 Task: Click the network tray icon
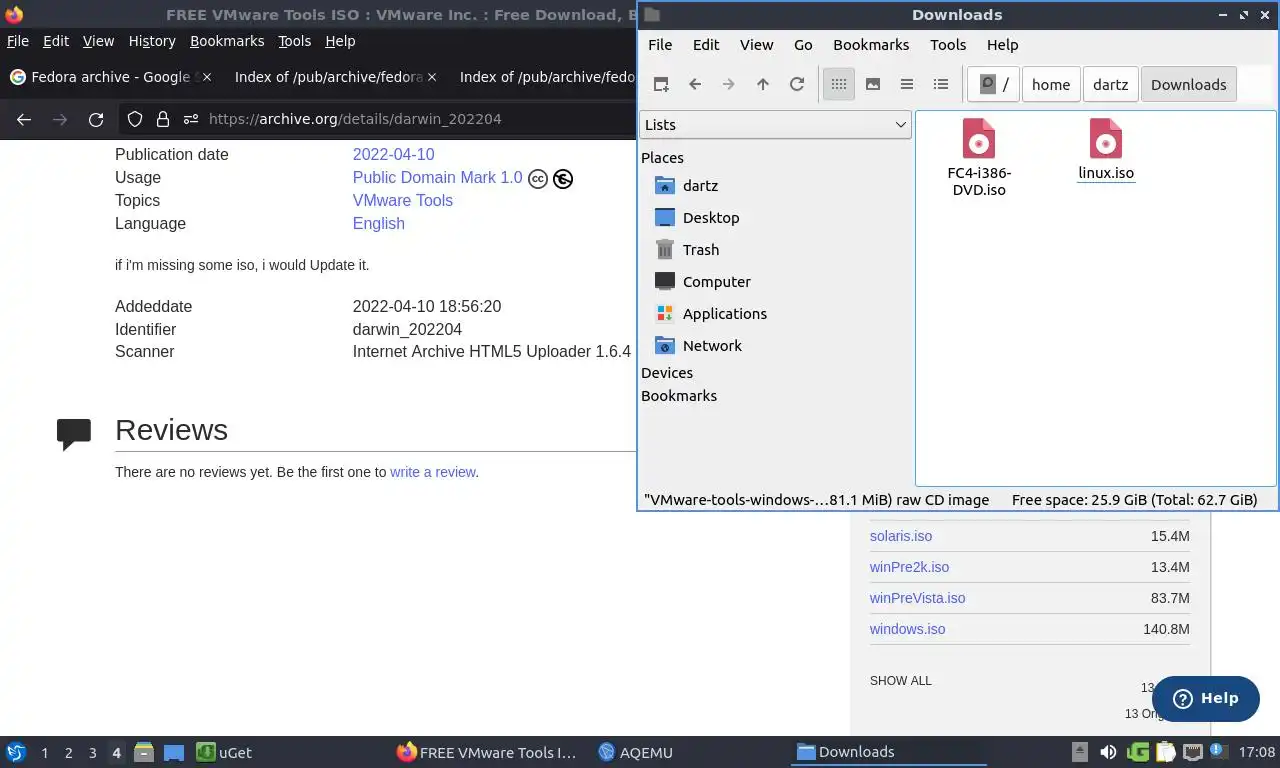coord(1192,752)
